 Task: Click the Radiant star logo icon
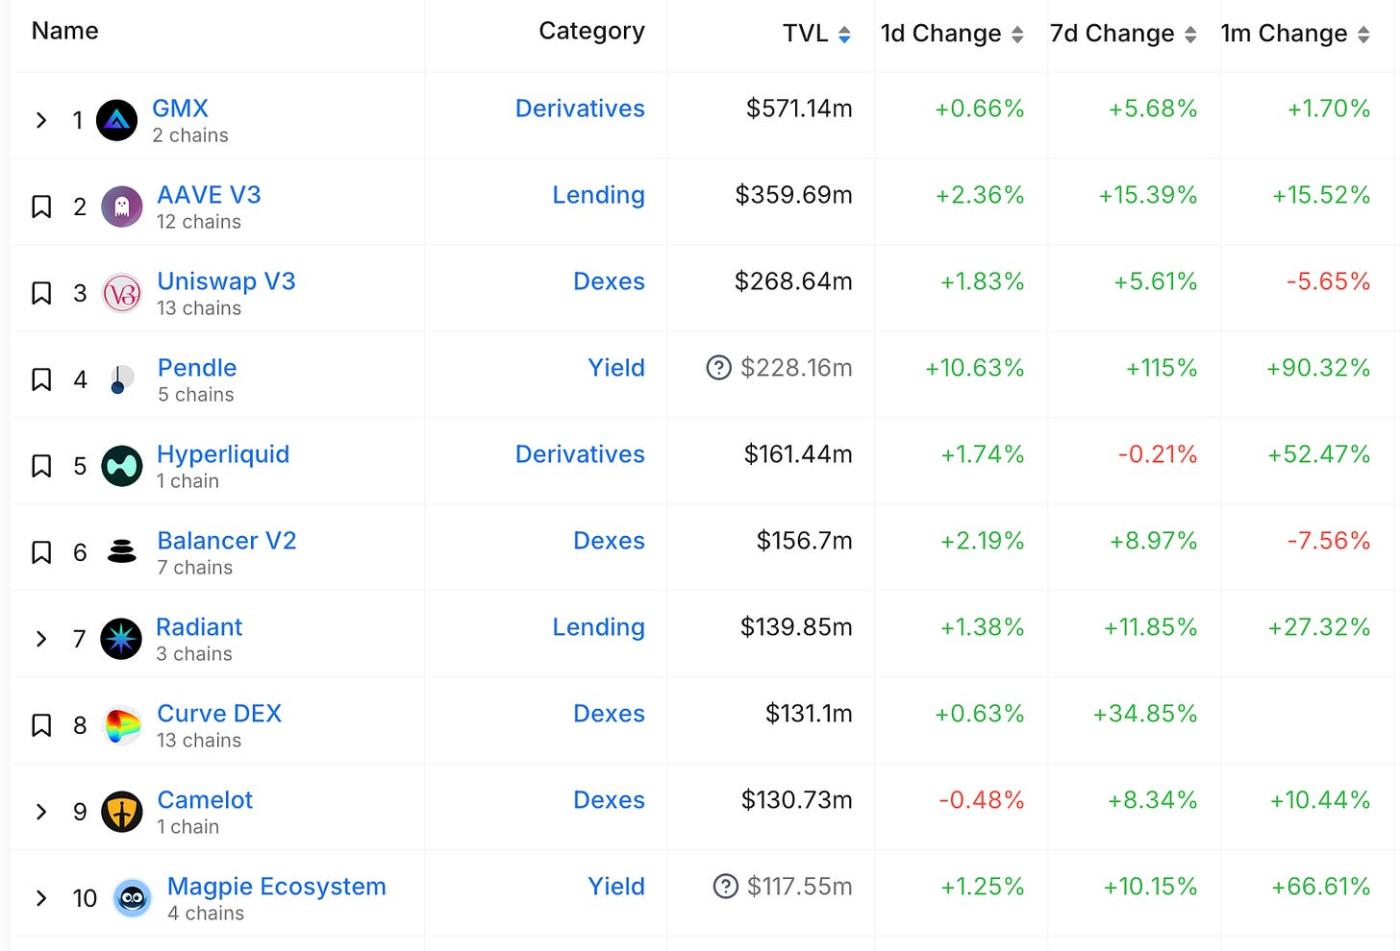point(121,639)
